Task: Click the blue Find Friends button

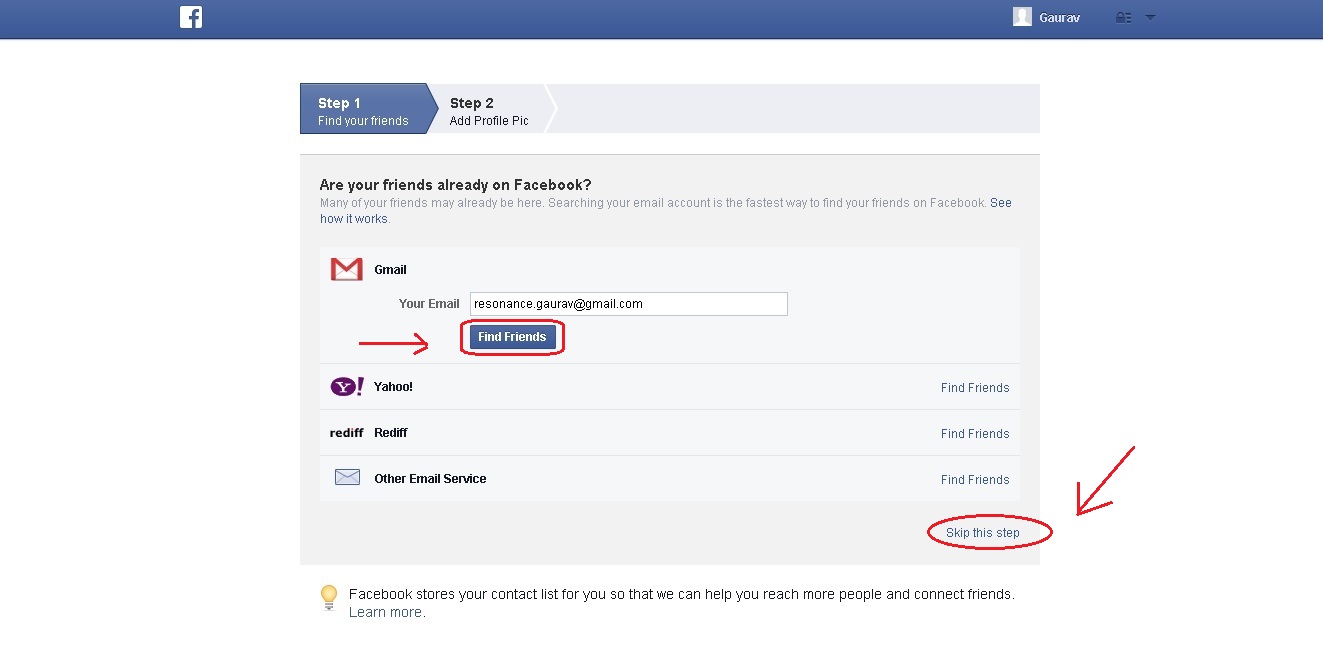Action: pos(512,337)
